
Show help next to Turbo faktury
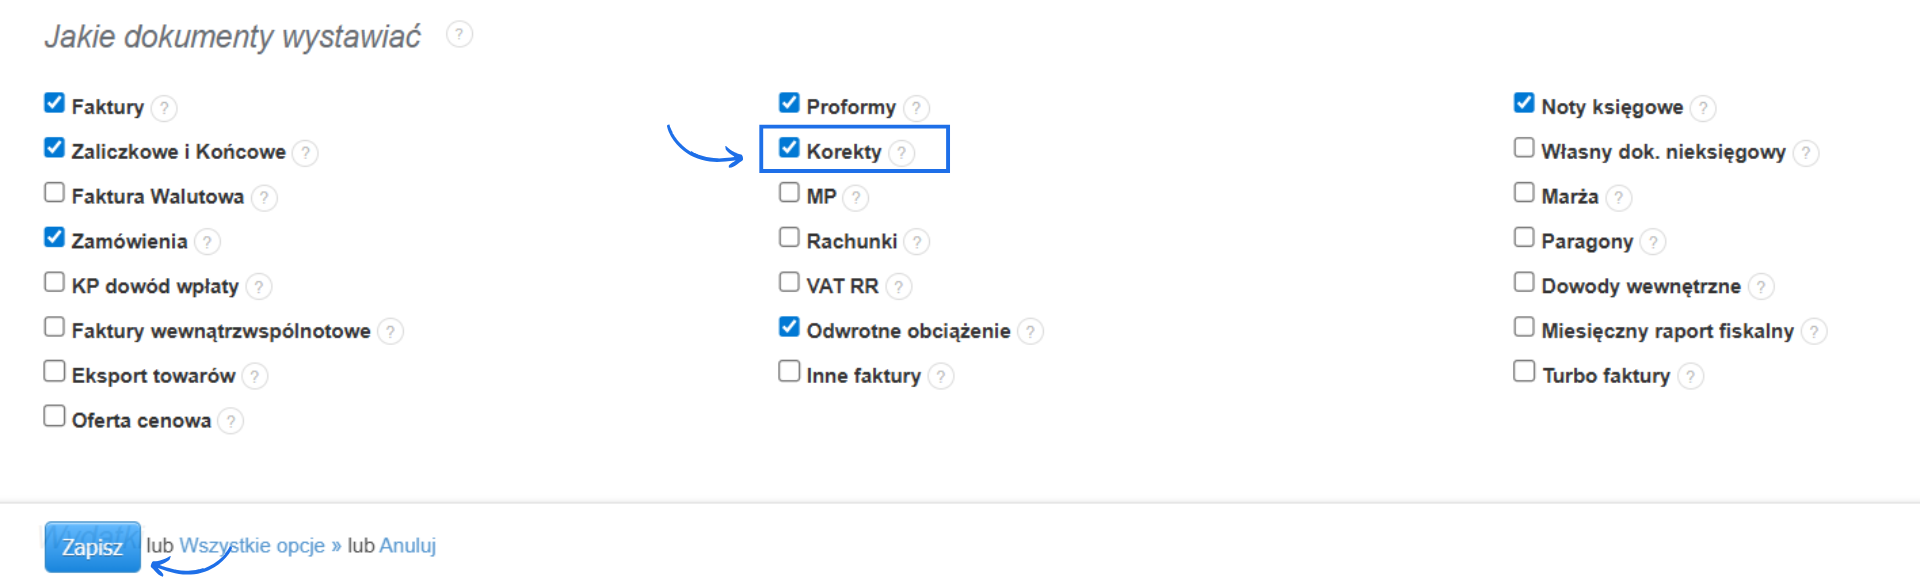tap(1690, 376)
